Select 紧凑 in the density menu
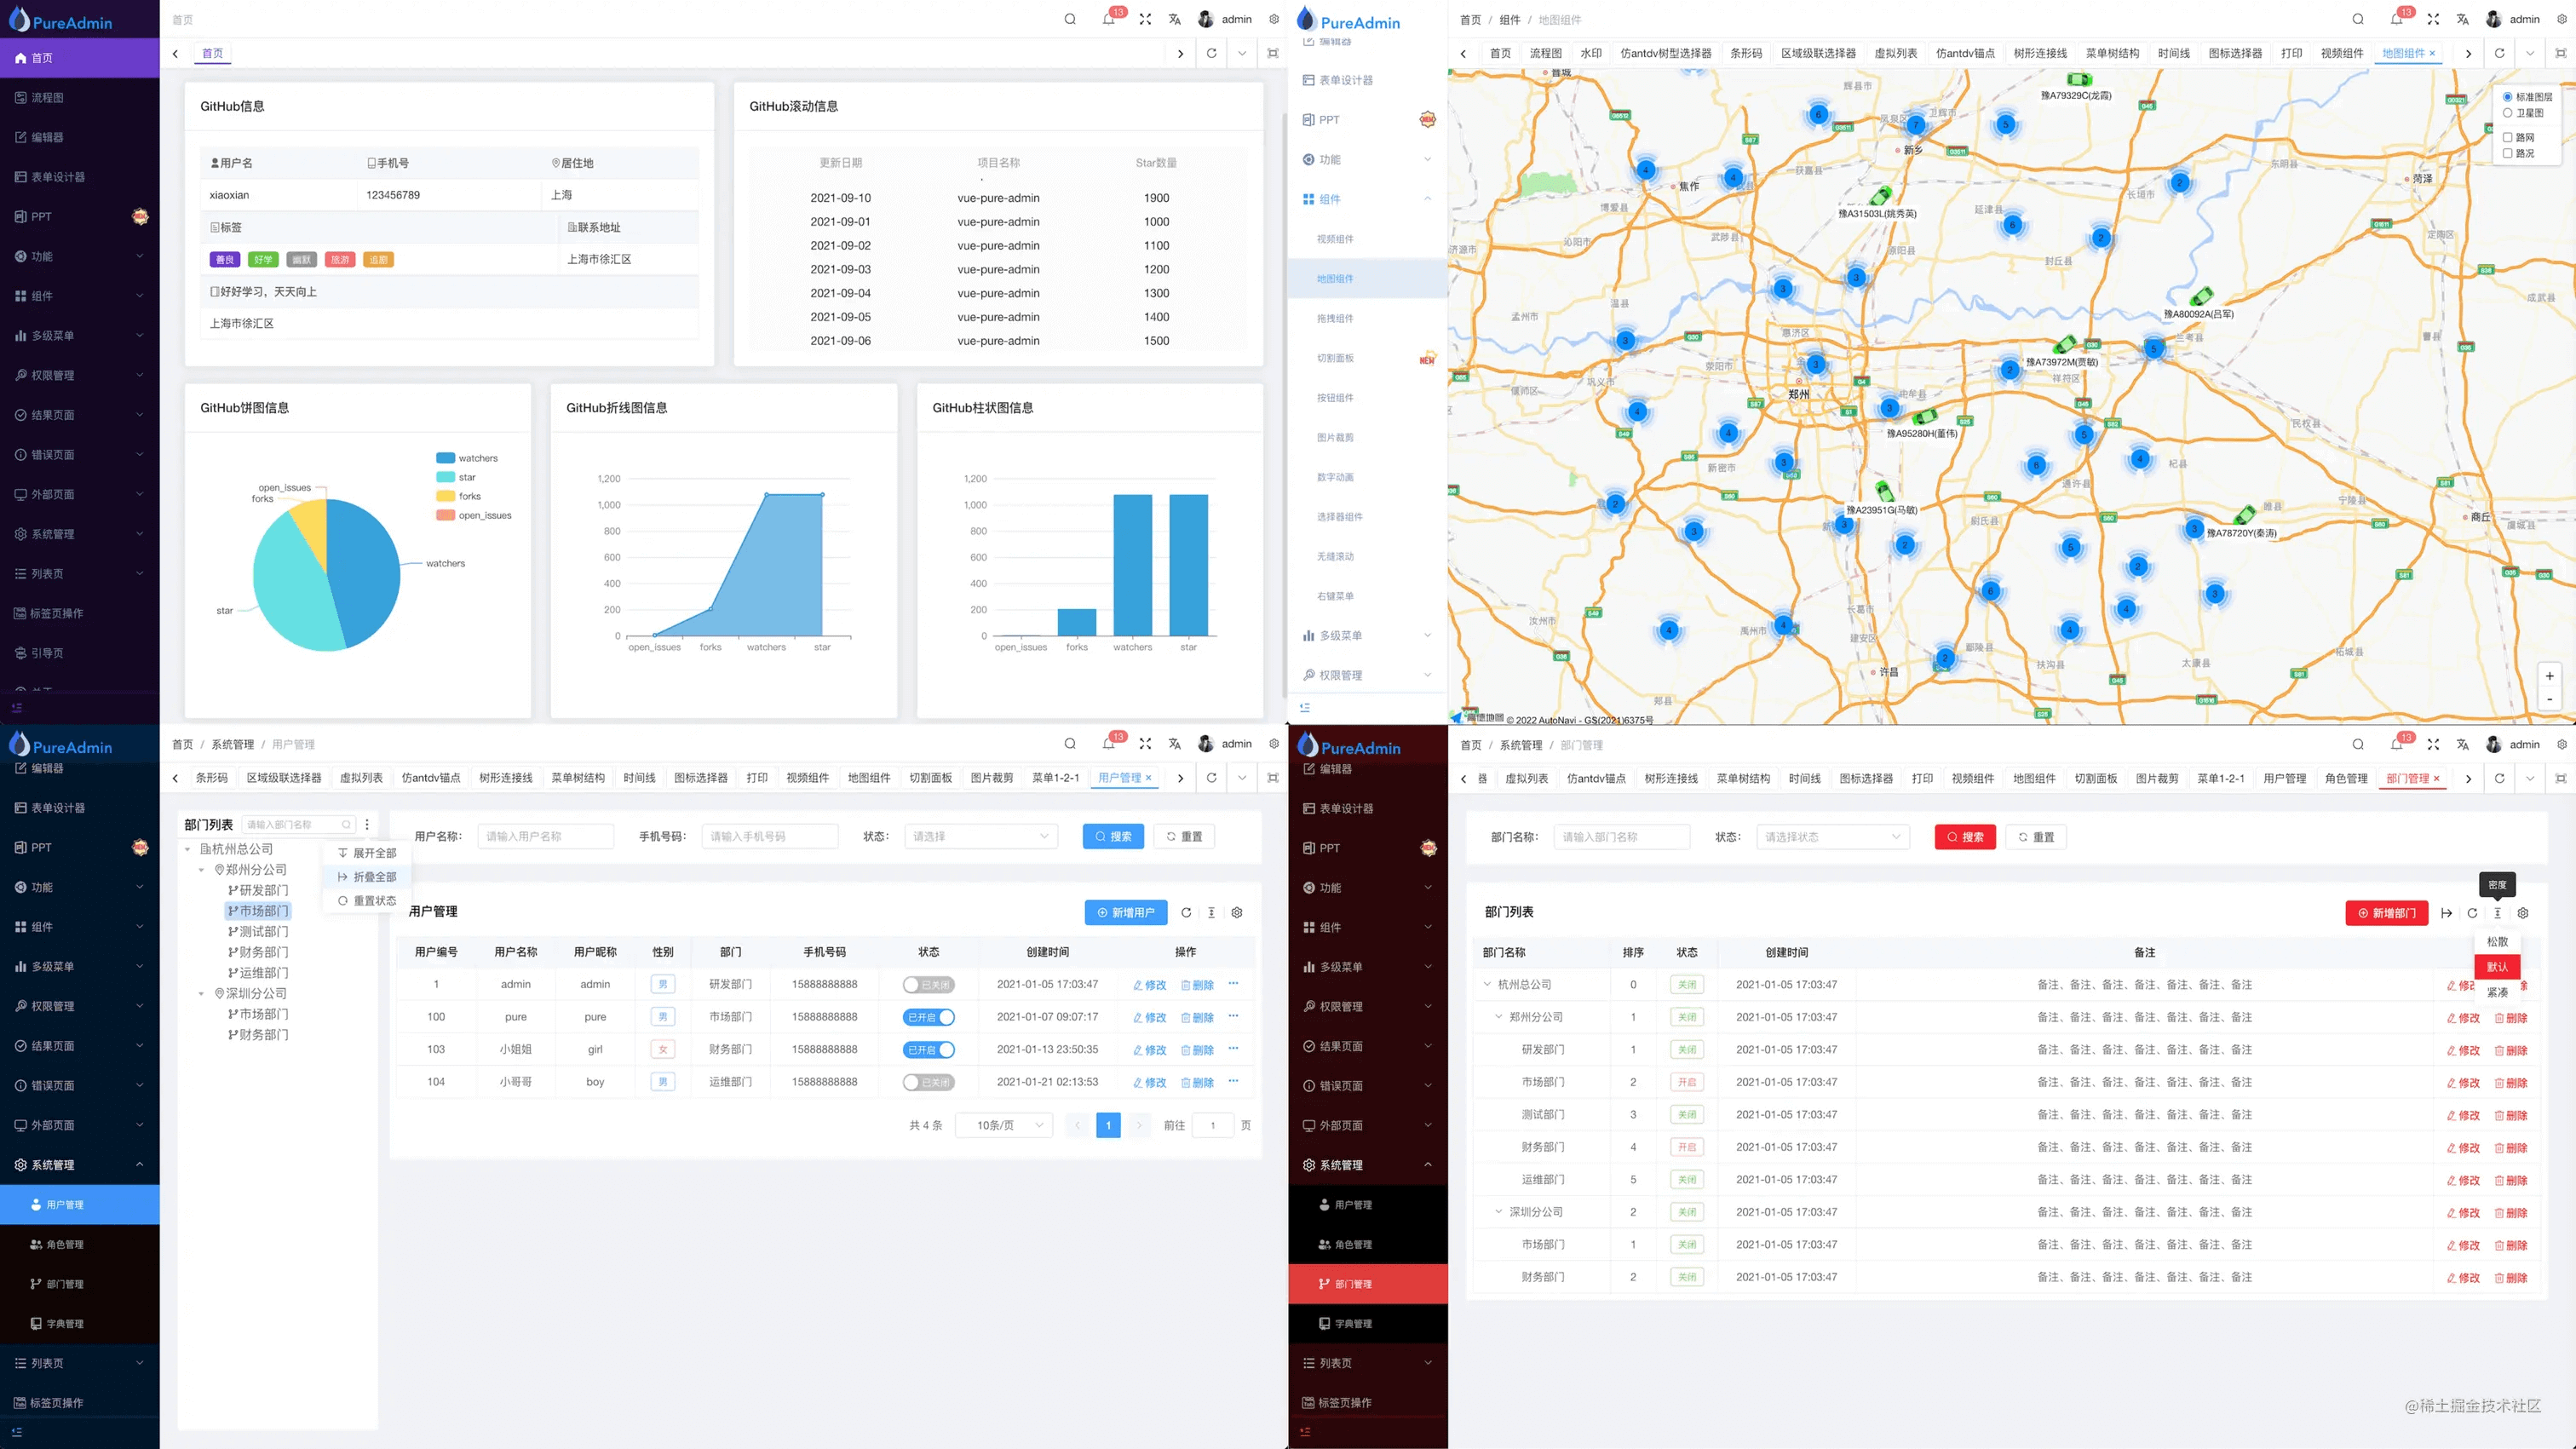Viewport: 2576px width, 1449px height. (2497, 992)
